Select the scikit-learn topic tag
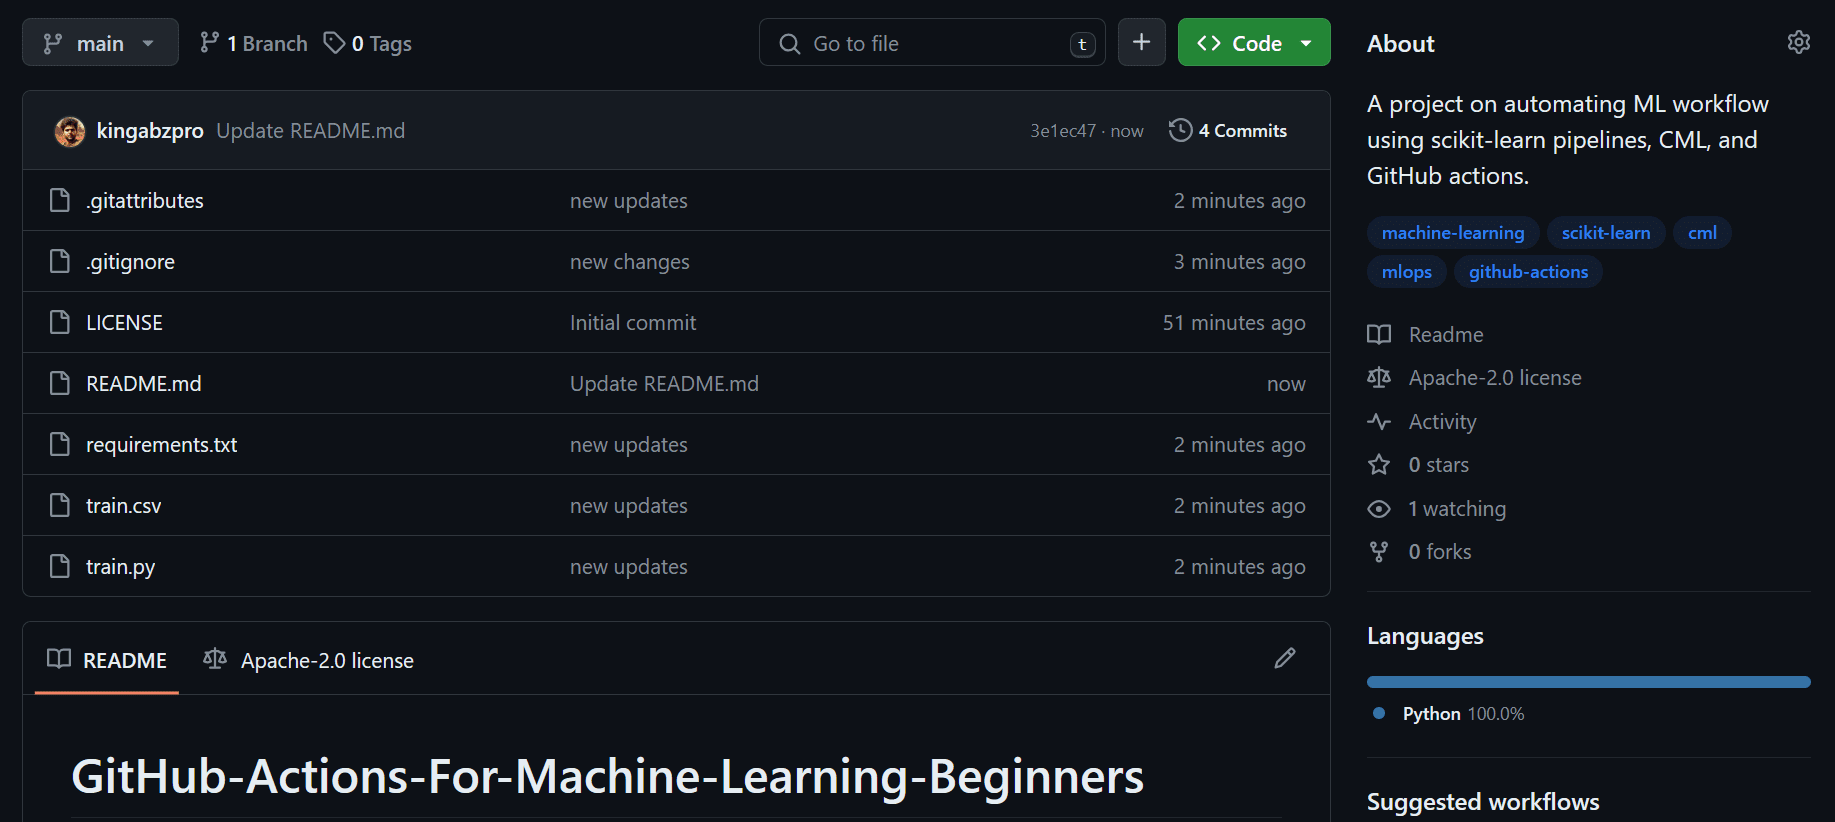This screenshot has width=1835, height=822. [1606, 233]
